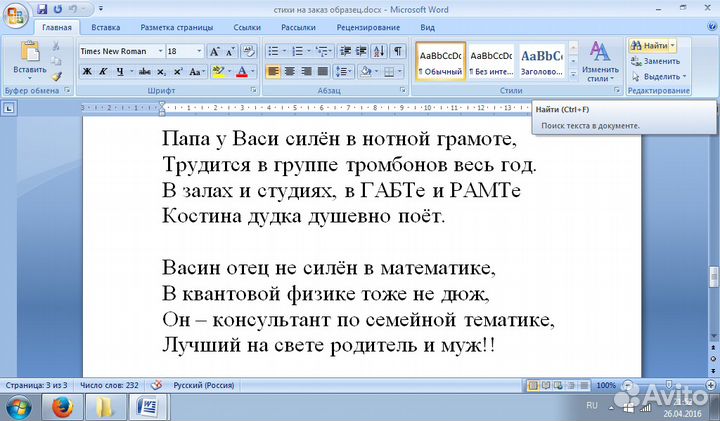Click the Word icon on the taskbar

tap(148, 407)
